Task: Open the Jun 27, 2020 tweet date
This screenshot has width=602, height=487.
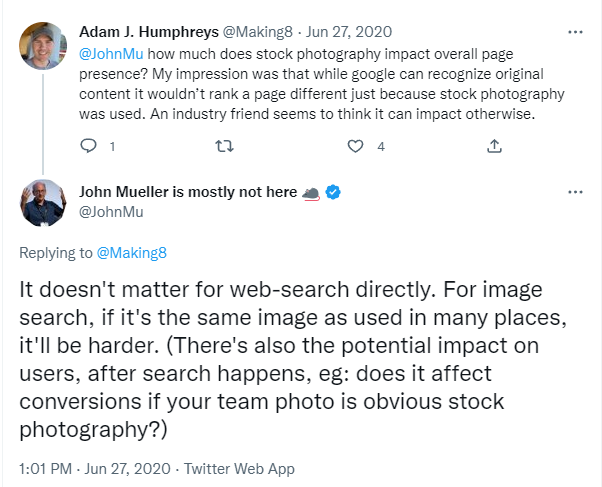Action: coord(357,31)
